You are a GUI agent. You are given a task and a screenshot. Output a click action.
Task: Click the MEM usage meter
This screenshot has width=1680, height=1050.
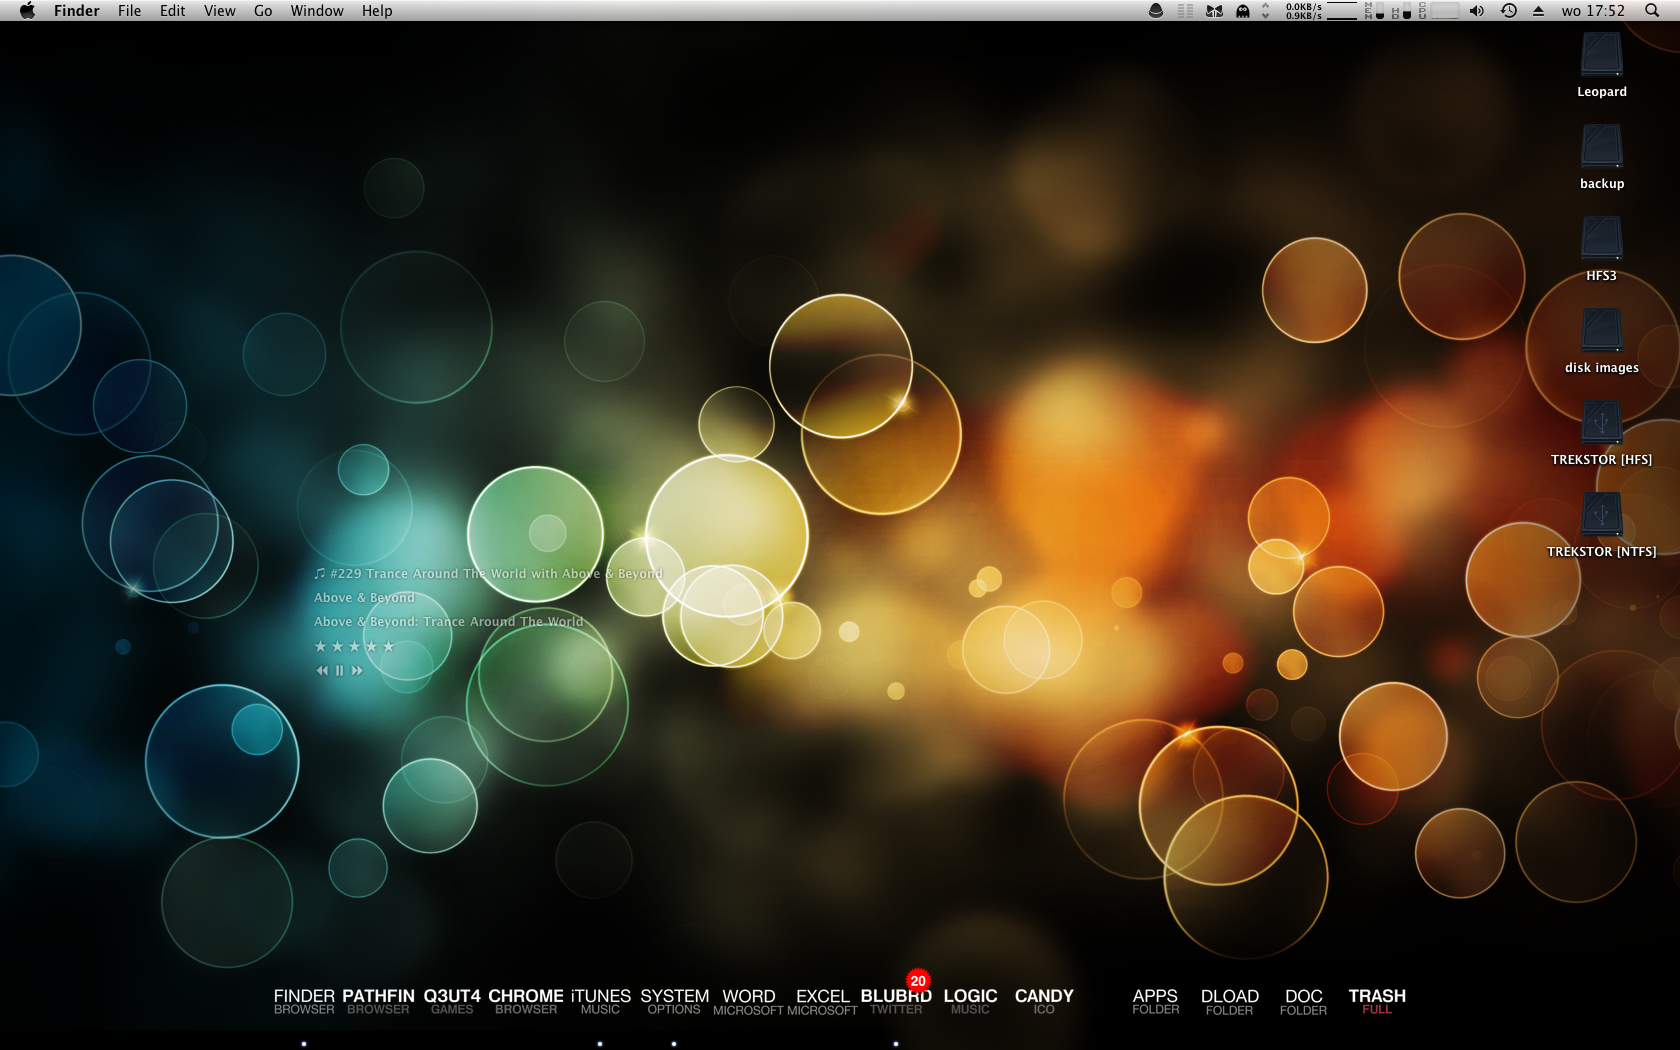[x=1374, y=11]
